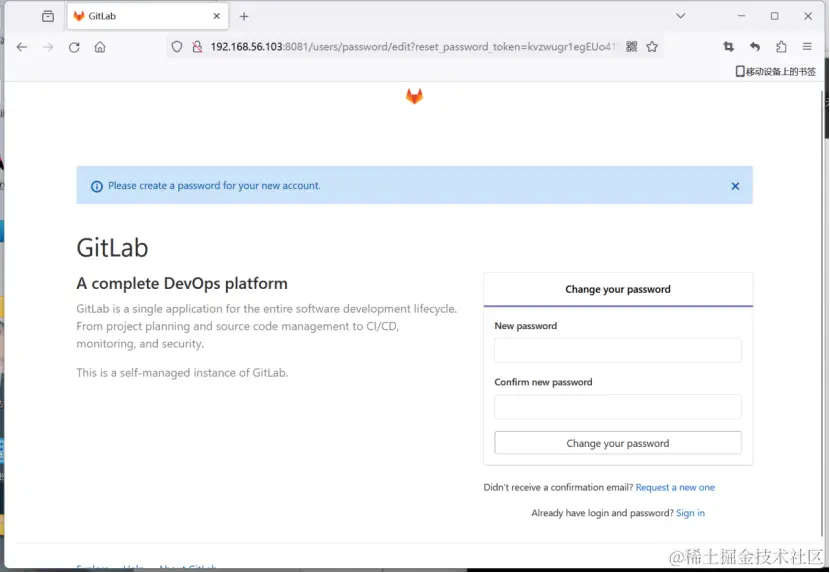Click 'This is a self-managed instance' text
This screenshot has height=573, width=830.
pyautogui.click(x=182, y=373)
